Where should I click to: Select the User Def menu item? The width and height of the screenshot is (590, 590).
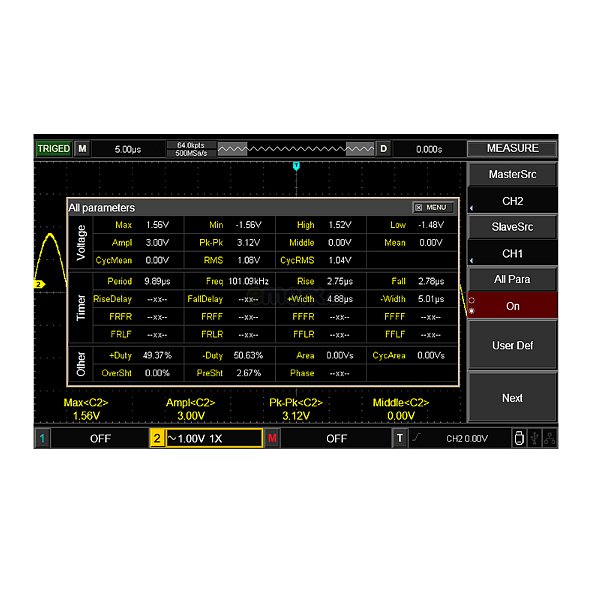[512, 345]
